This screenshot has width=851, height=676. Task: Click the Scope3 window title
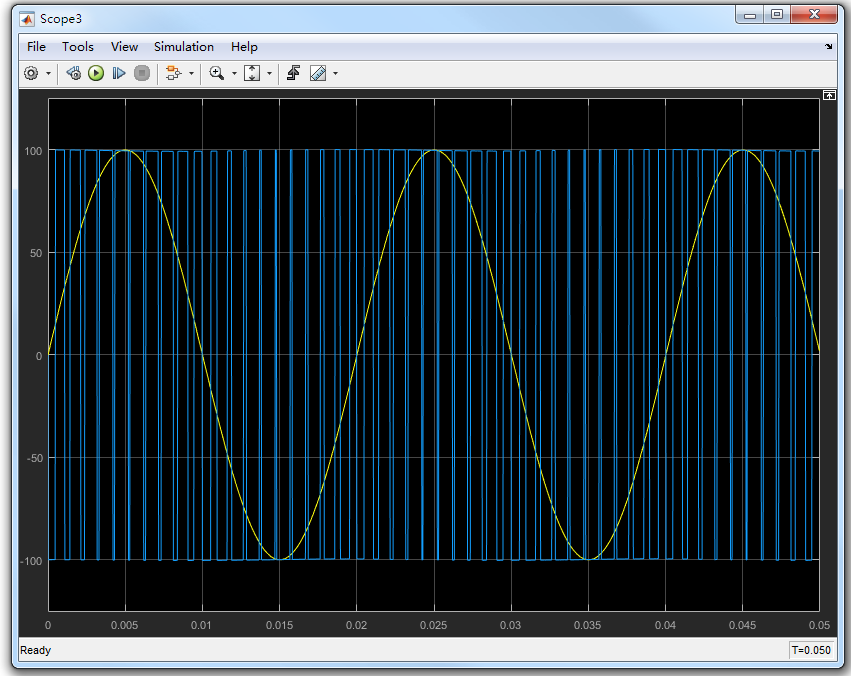(x=61, y=19)
